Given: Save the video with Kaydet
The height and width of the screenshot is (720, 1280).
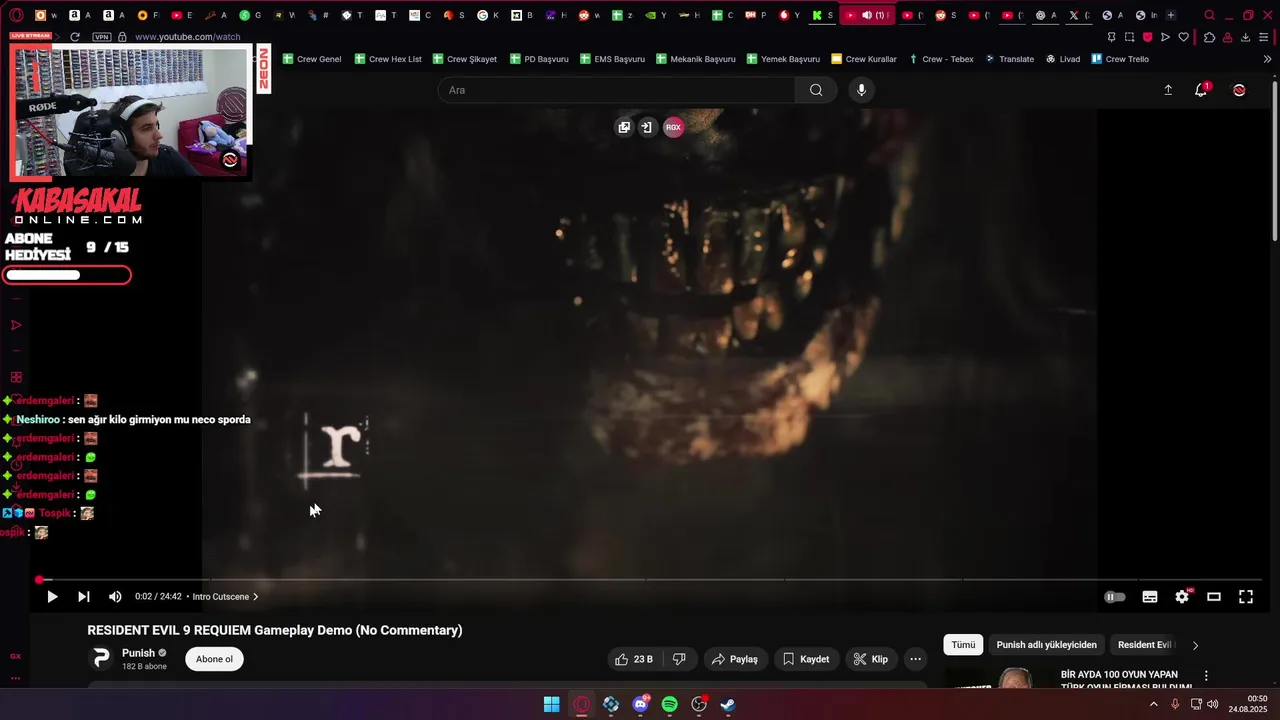Looking at the screenshot, I should pos(806,659).
